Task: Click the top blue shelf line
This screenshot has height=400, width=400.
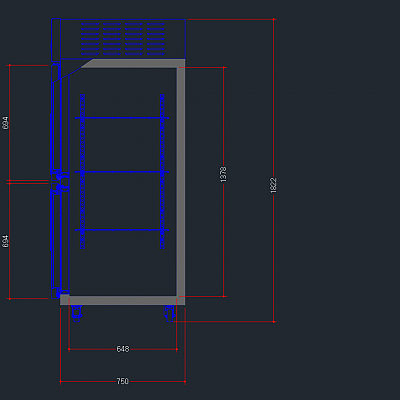Action: click(x=122, y=118)
